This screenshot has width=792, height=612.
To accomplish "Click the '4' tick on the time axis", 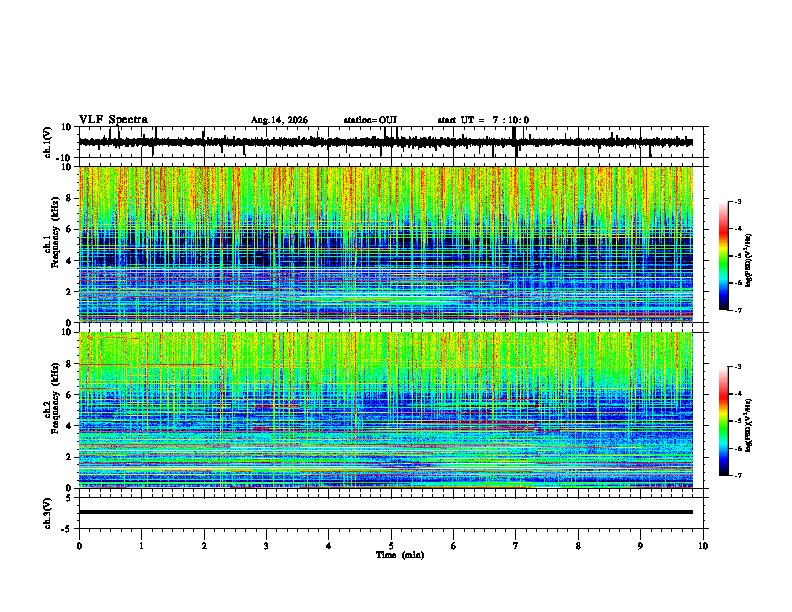I will coord(329,546).
